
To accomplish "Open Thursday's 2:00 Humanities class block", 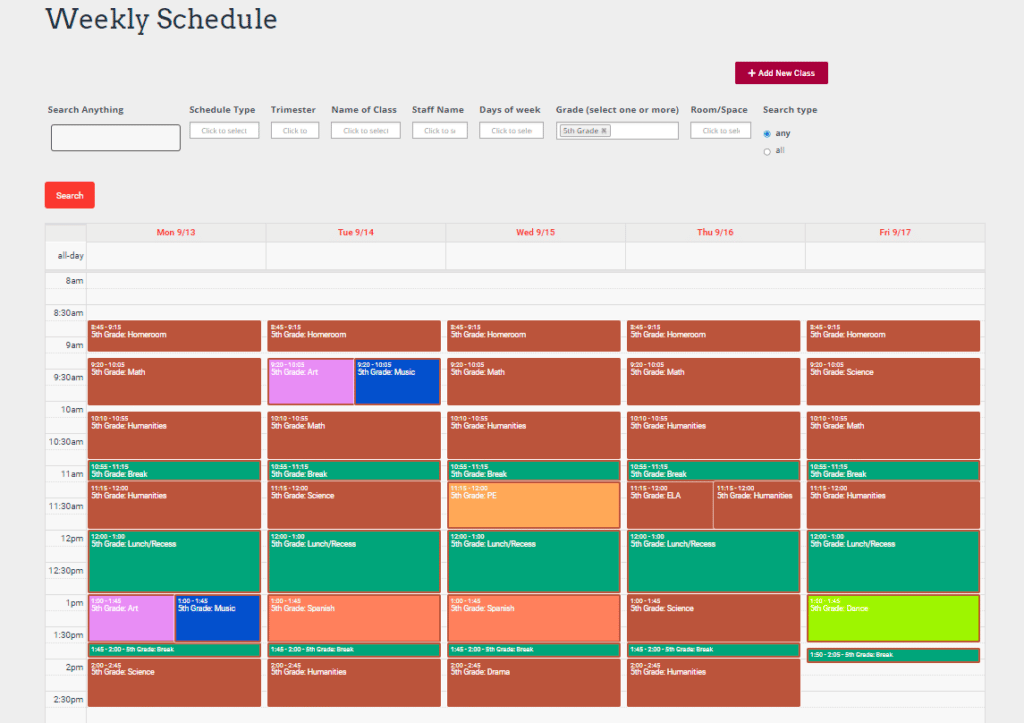I will [713, 683].
